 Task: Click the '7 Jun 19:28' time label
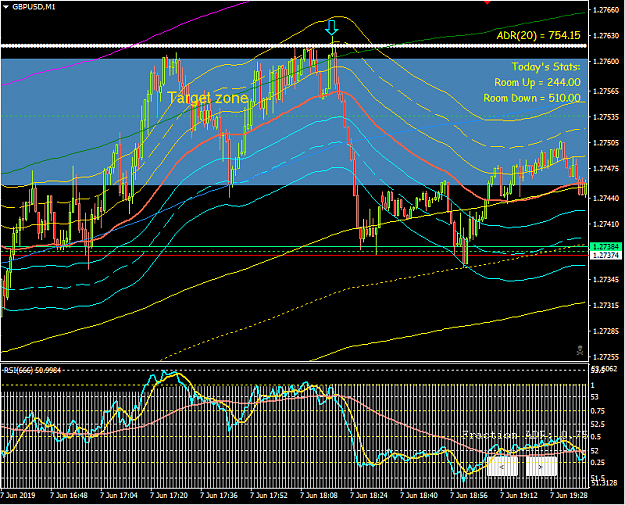tap(569, 495)
